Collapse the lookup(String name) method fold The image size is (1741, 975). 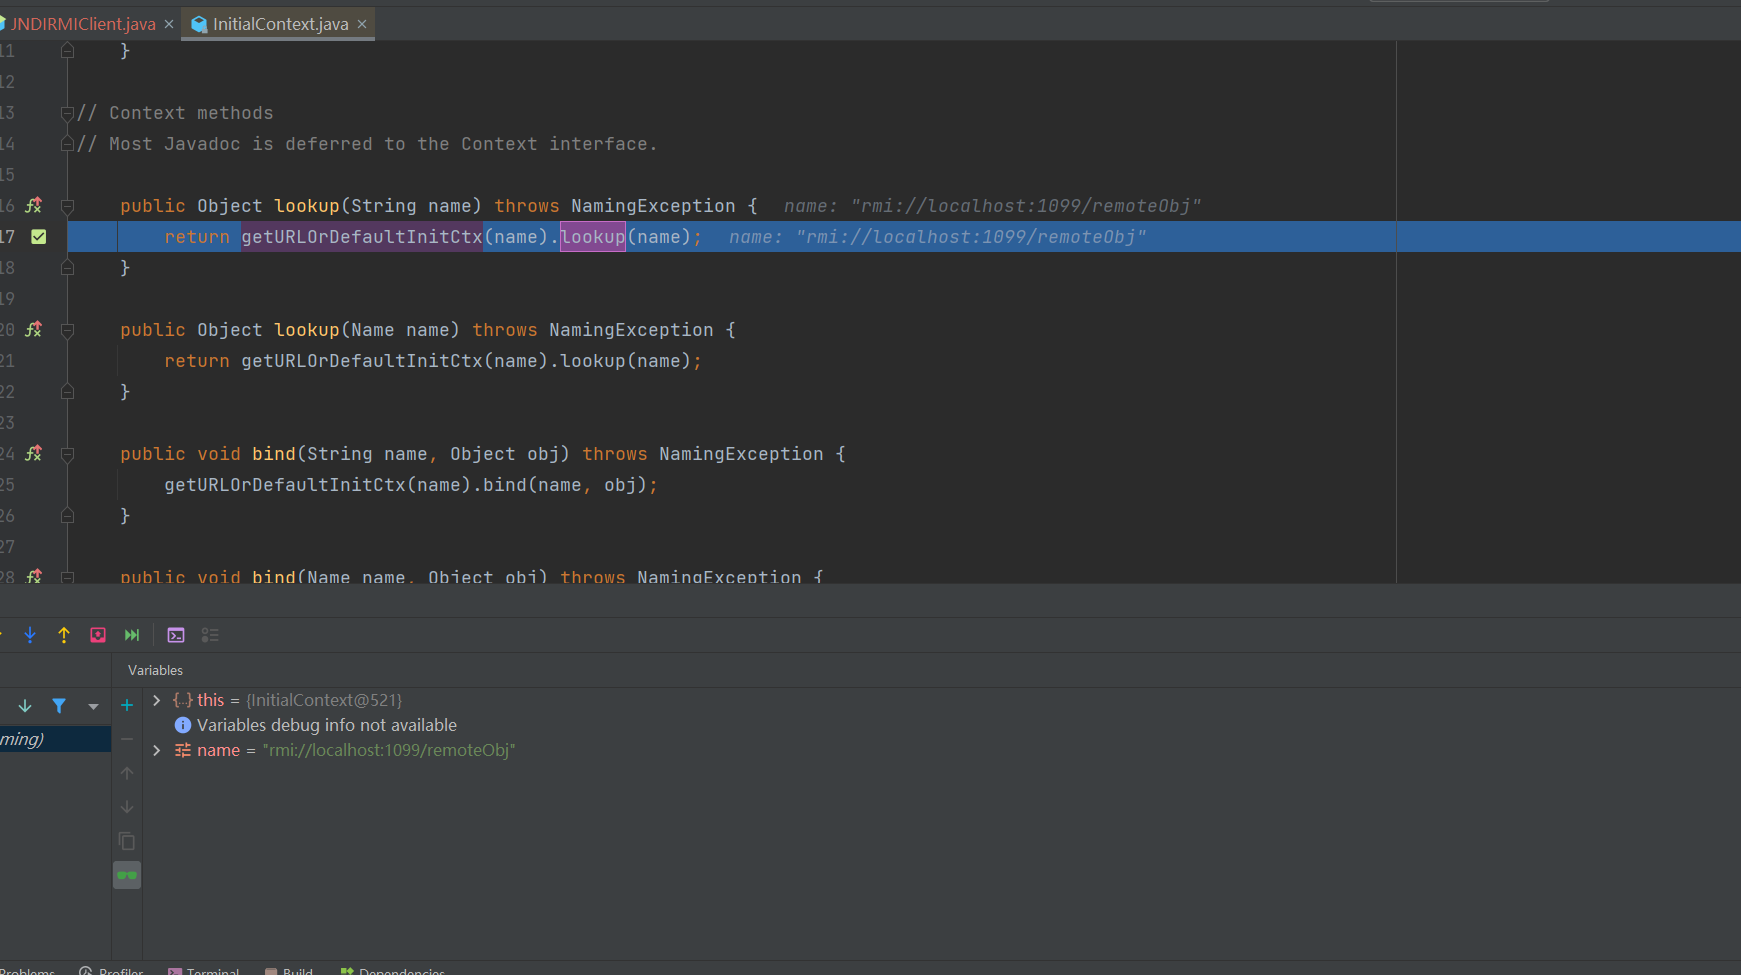(68, 207)
